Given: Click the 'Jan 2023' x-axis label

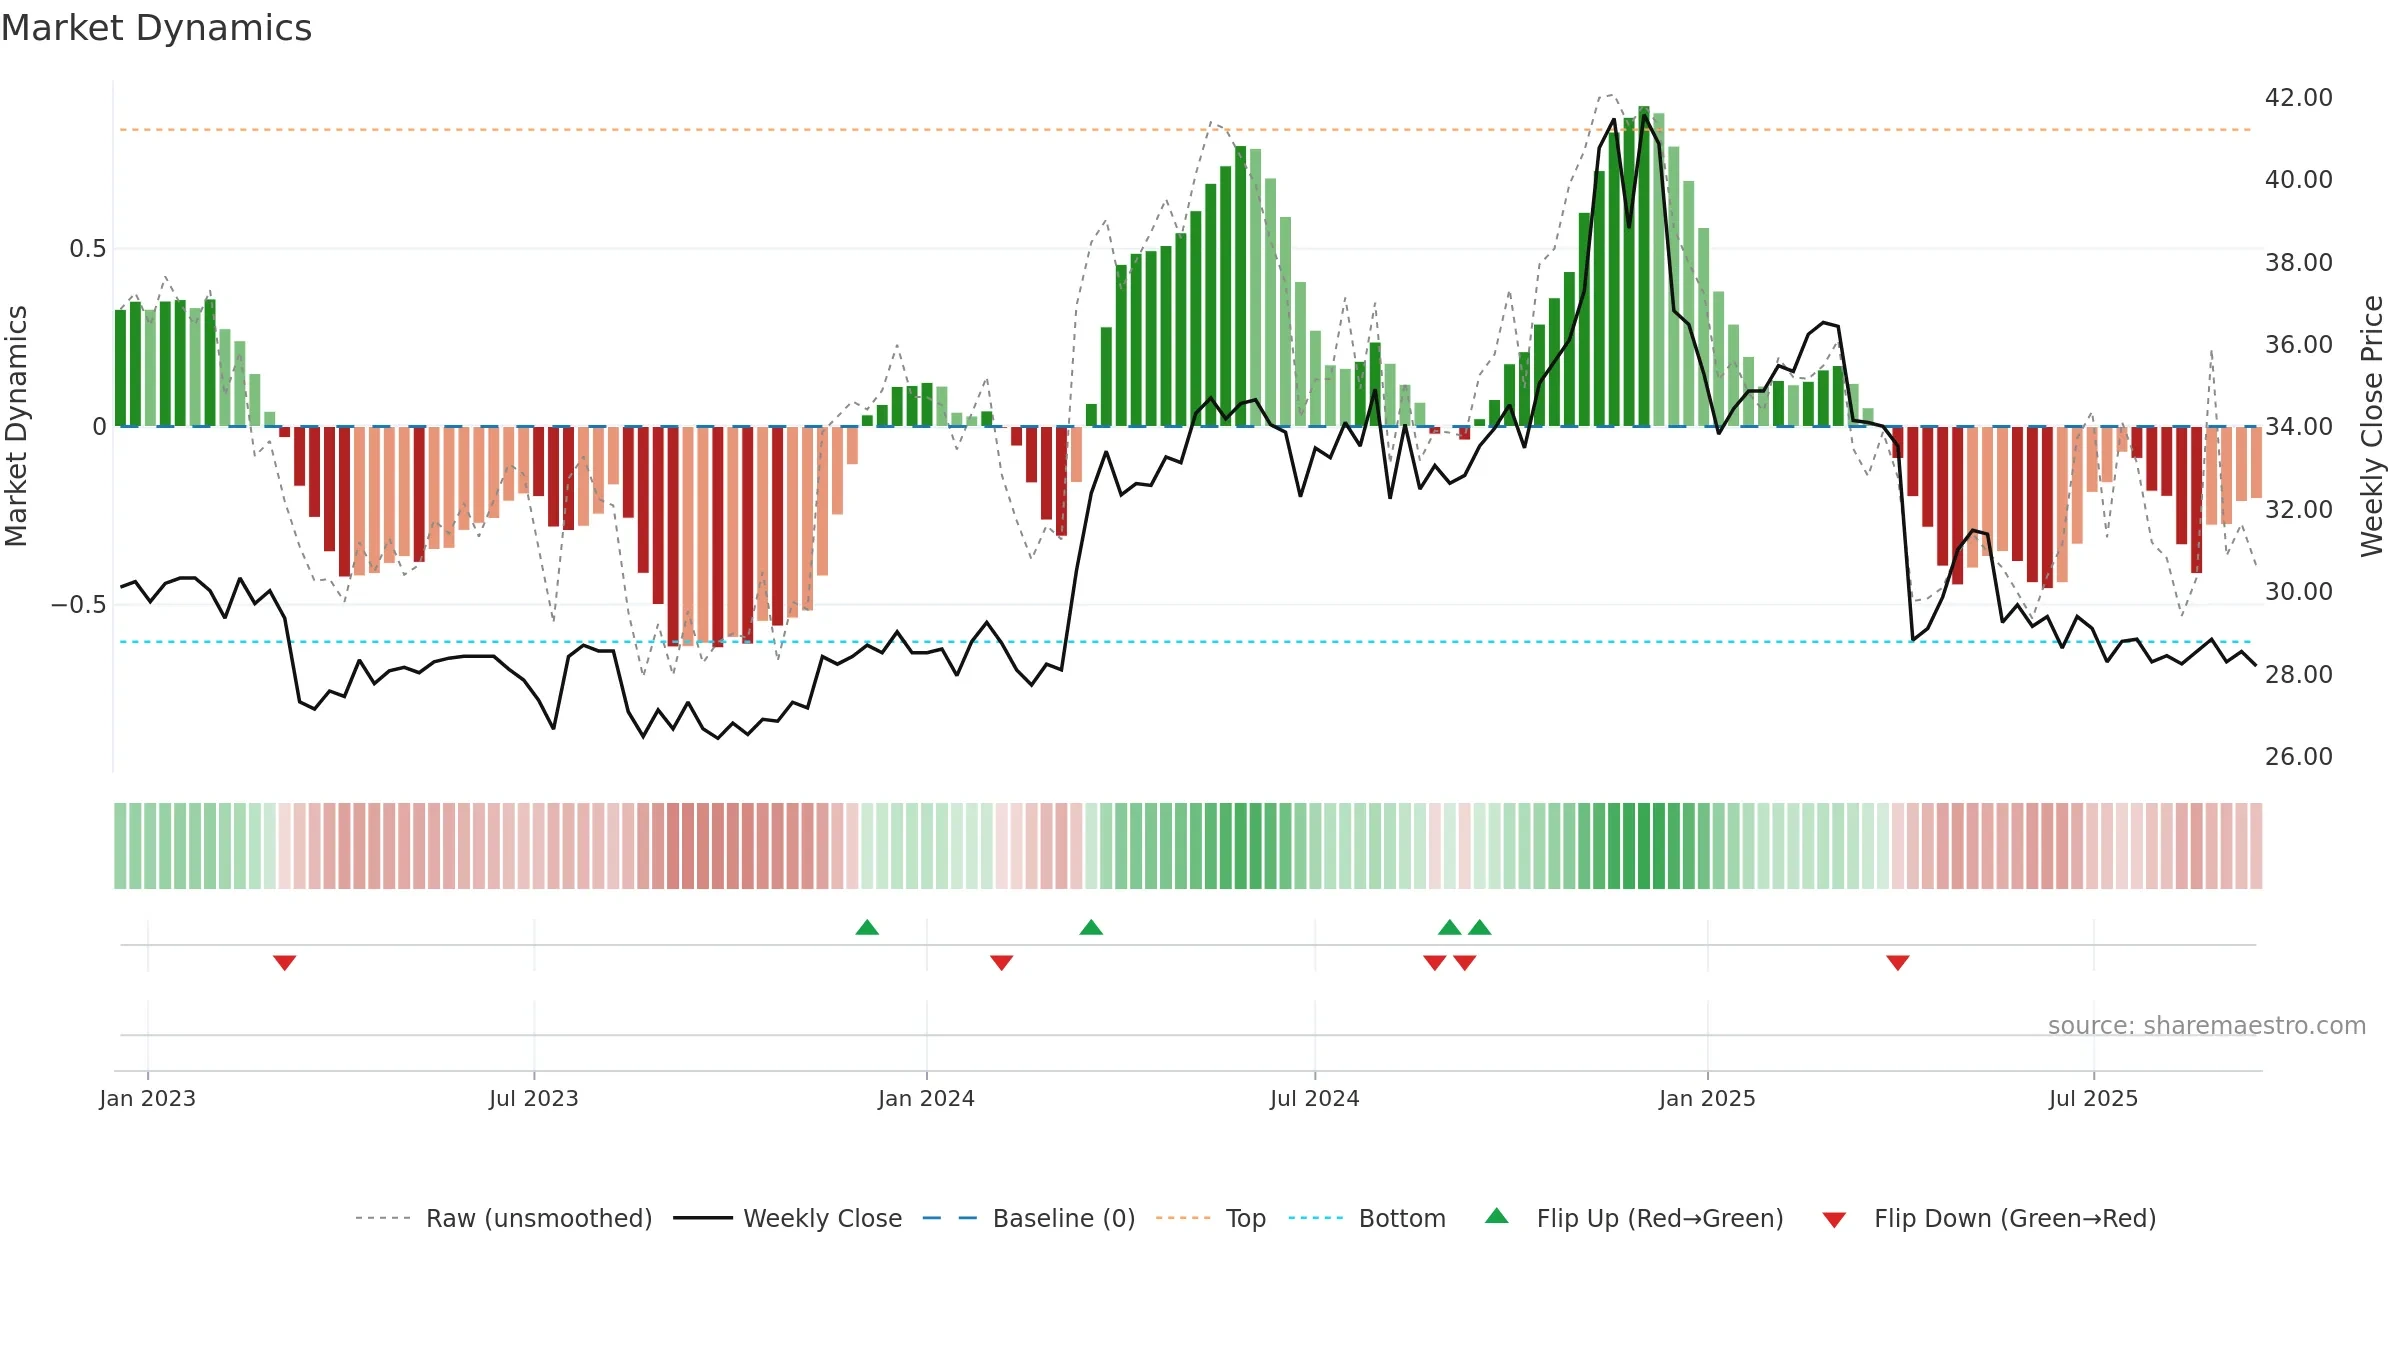Looking at the screenshot, I should (148, 1098).
